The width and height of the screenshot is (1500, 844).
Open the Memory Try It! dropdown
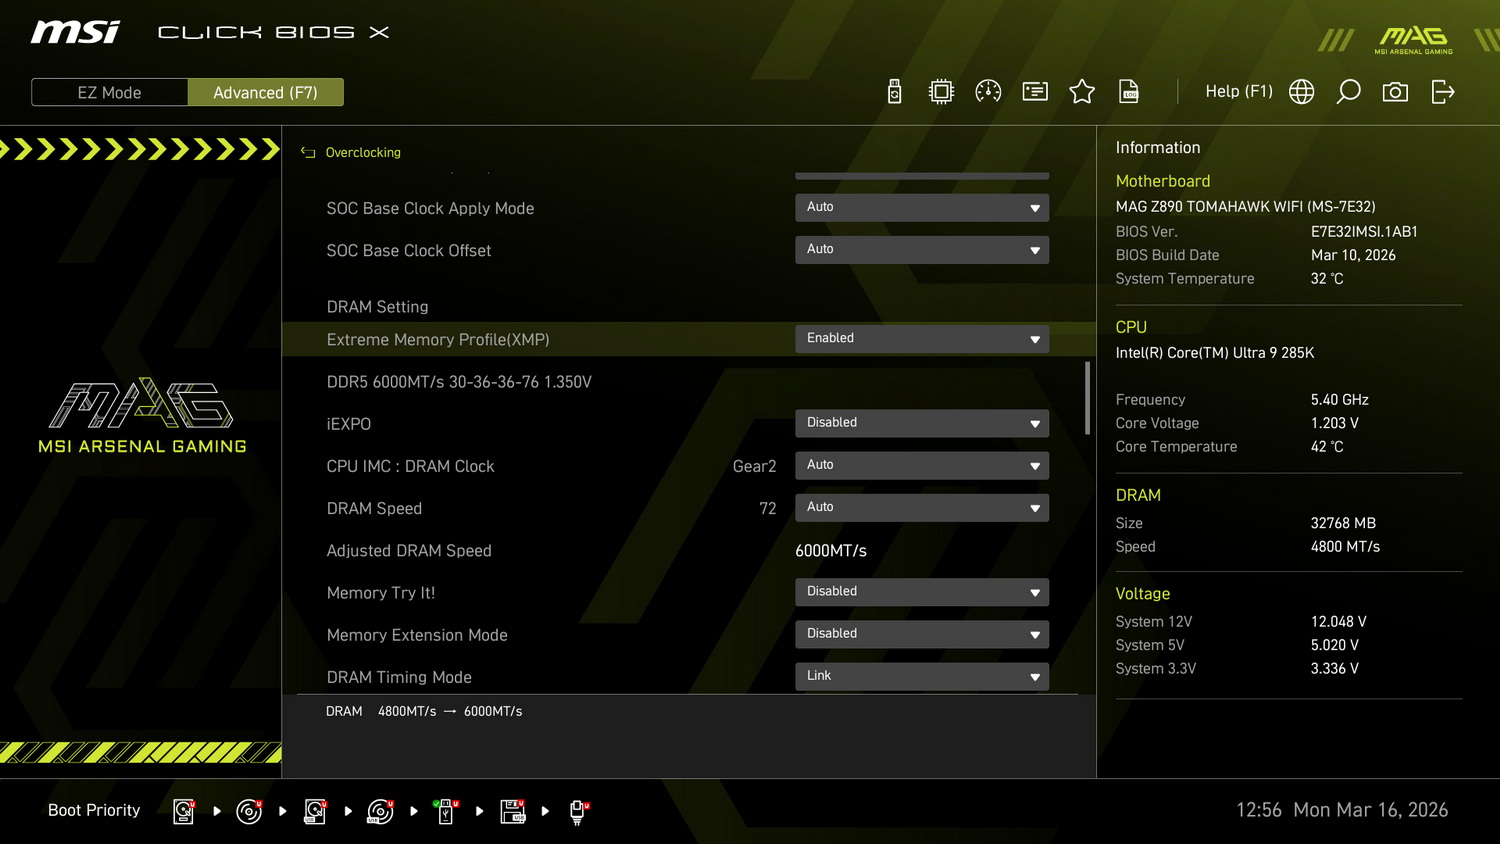[922, 592]
